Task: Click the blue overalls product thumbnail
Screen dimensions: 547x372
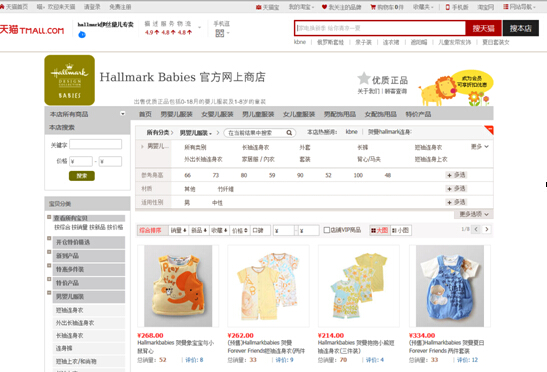Action: [450, 286]
